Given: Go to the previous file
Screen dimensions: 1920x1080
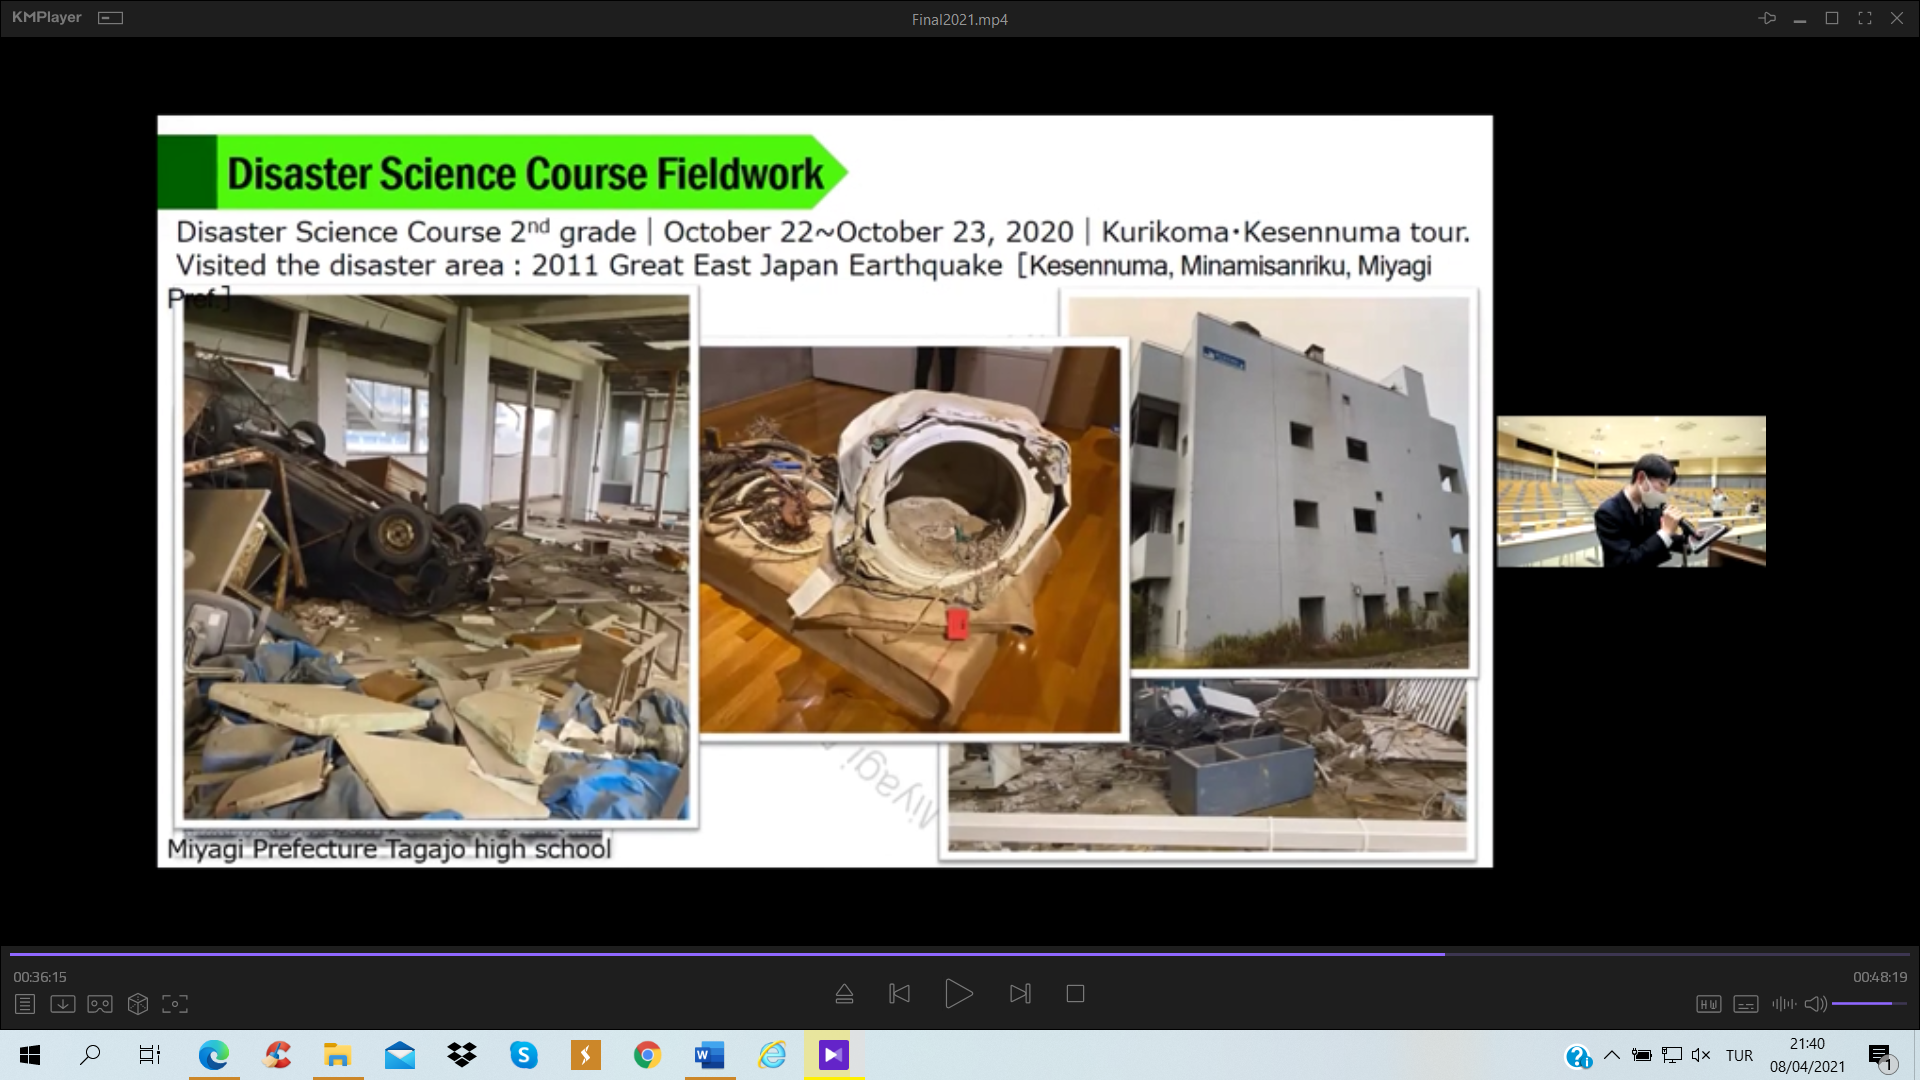Looking at the screenshot, I should click(x=899, y=994).
